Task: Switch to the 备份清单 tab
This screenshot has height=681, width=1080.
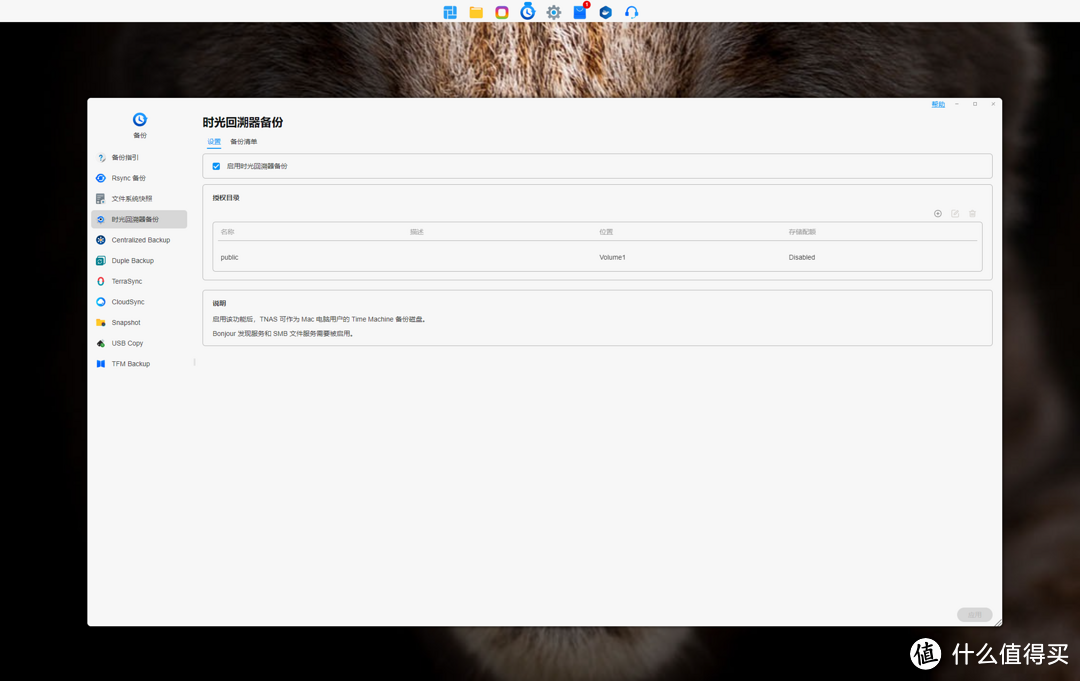Action: click(244, 142)
